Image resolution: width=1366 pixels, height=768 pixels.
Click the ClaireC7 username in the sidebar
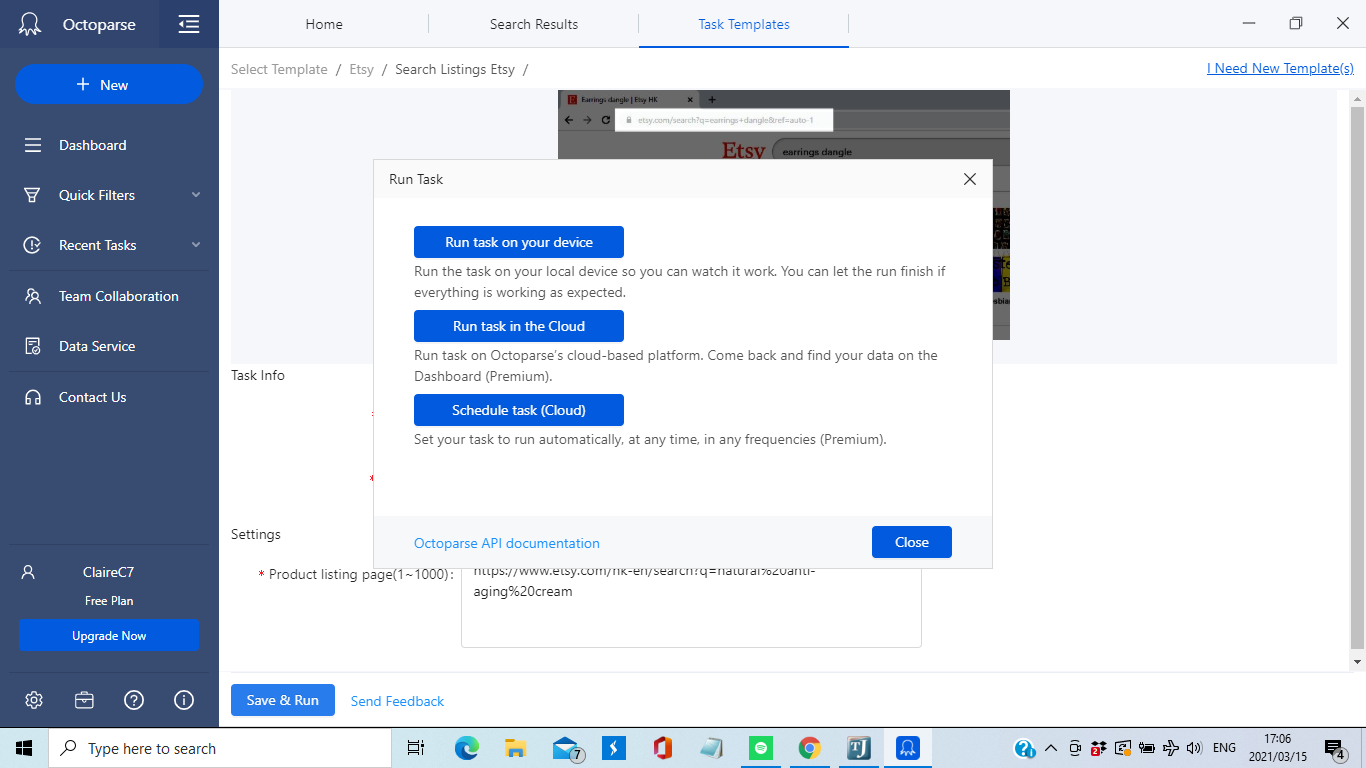click(x=108, y=572)
